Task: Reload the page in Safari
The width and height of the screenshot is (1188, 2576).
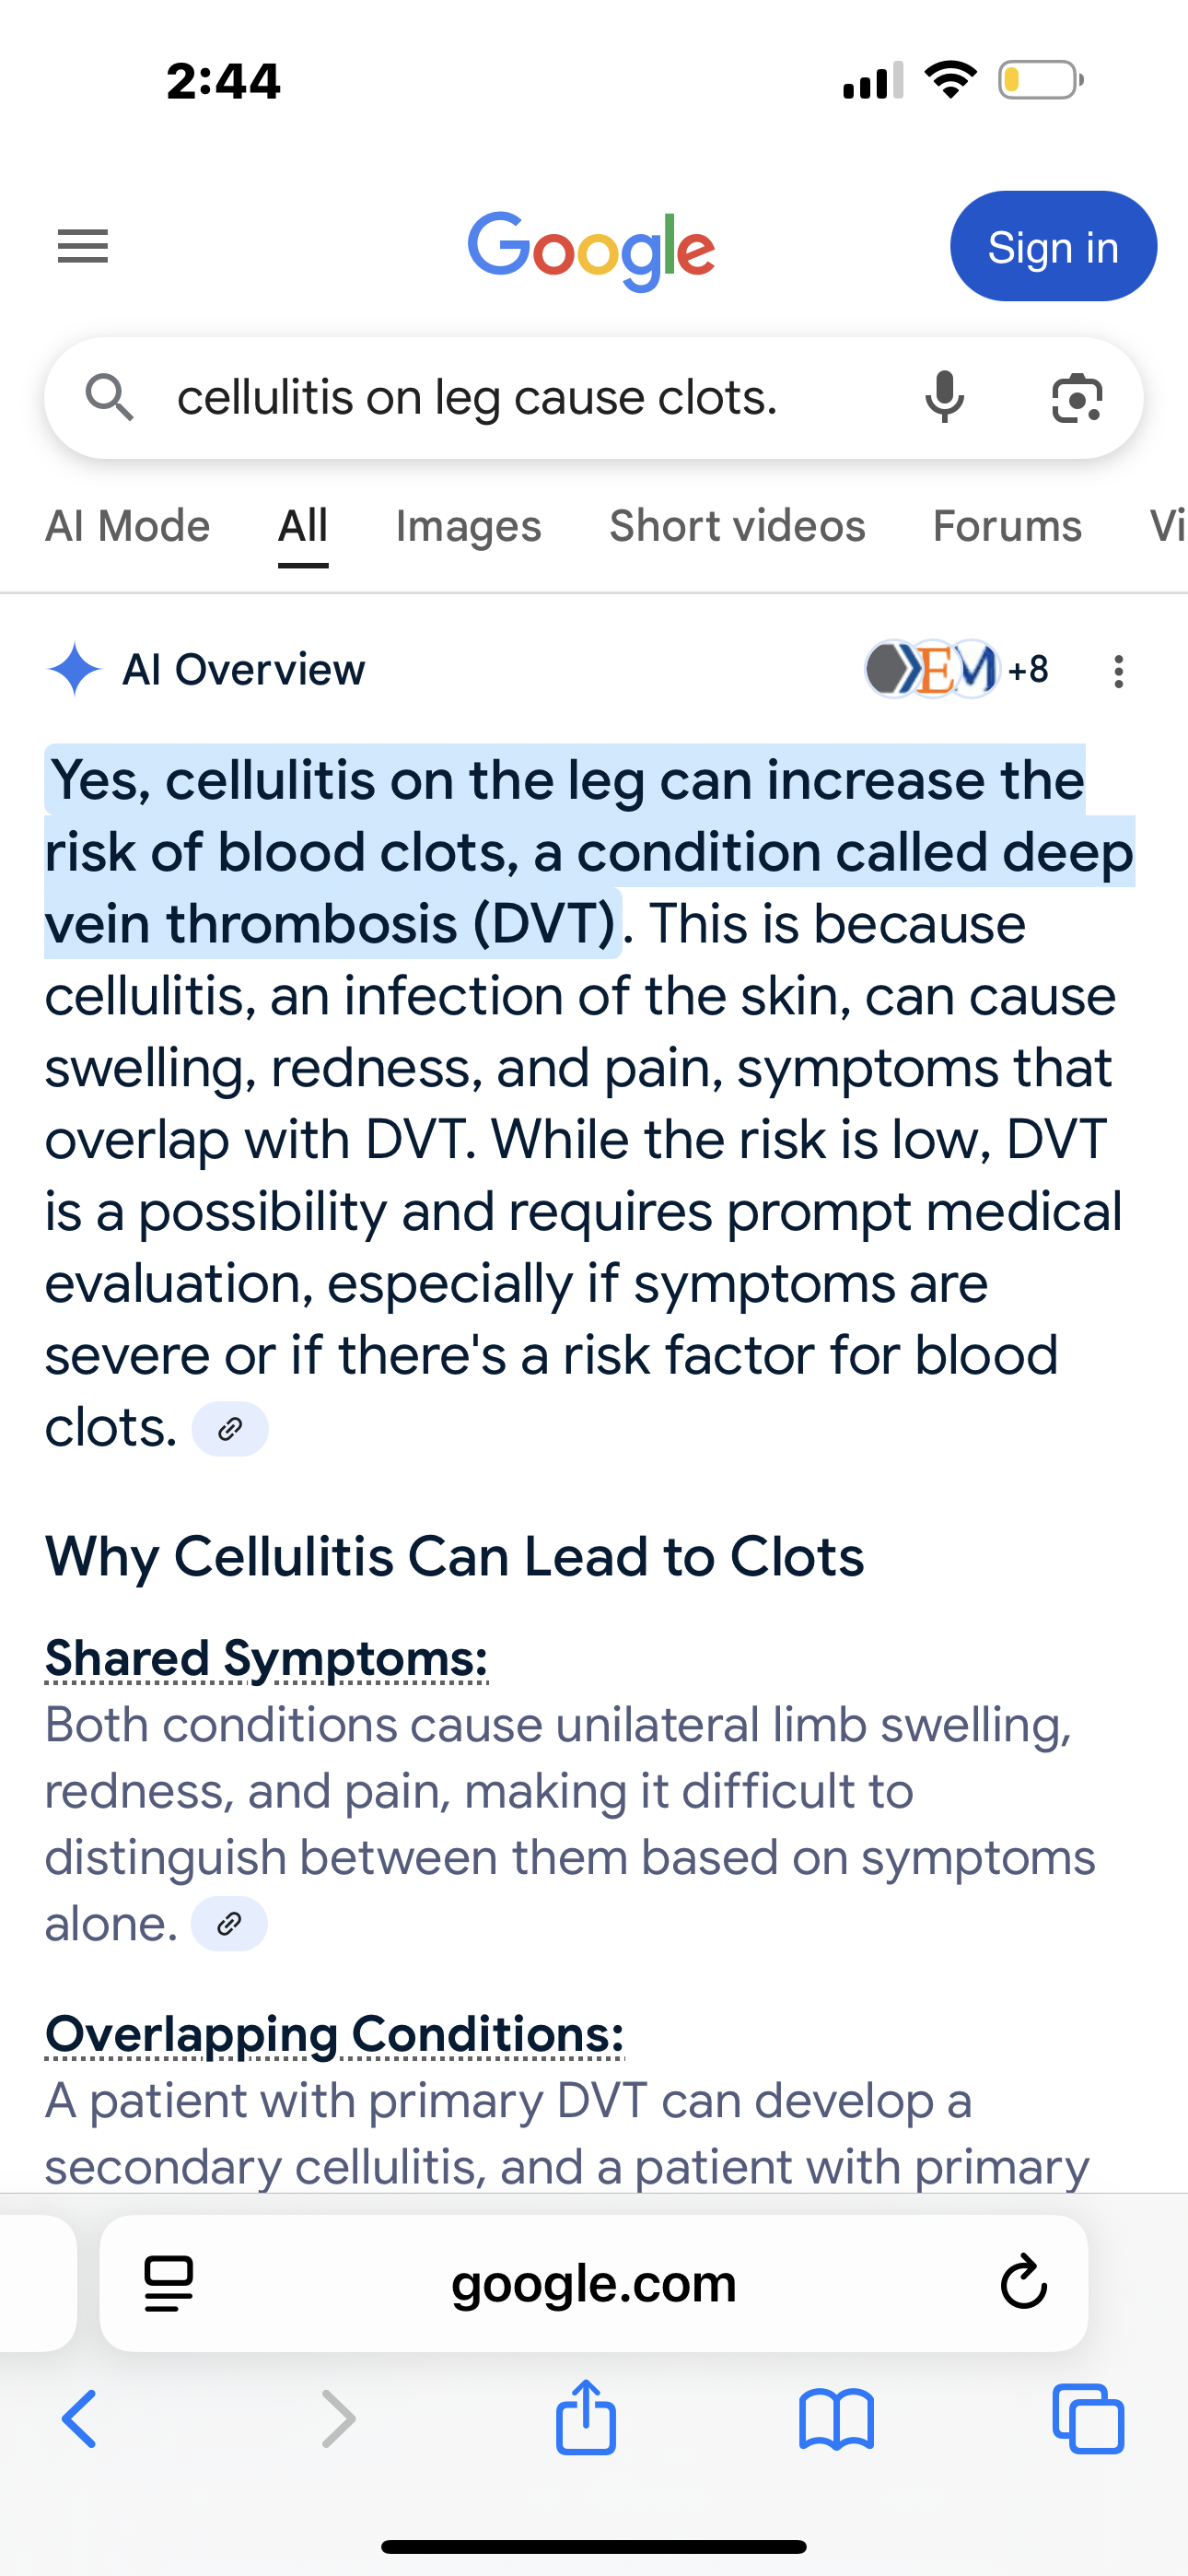Action: (1023, 2283)
